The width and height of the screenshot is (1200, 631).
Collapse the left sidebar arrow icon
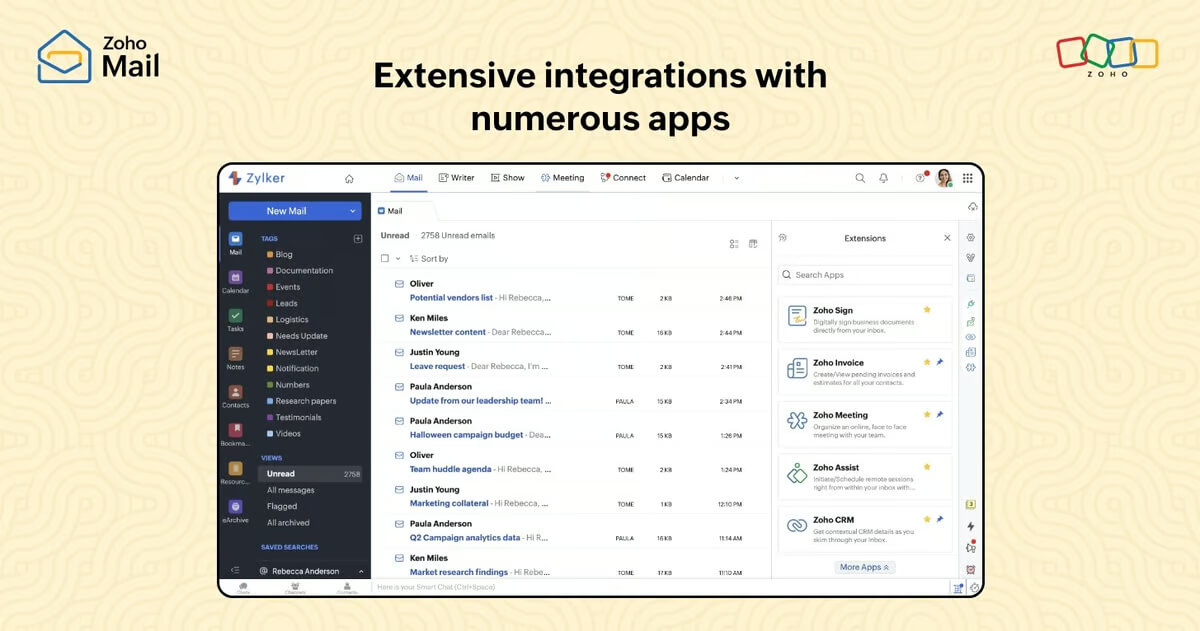click(235, 571)
